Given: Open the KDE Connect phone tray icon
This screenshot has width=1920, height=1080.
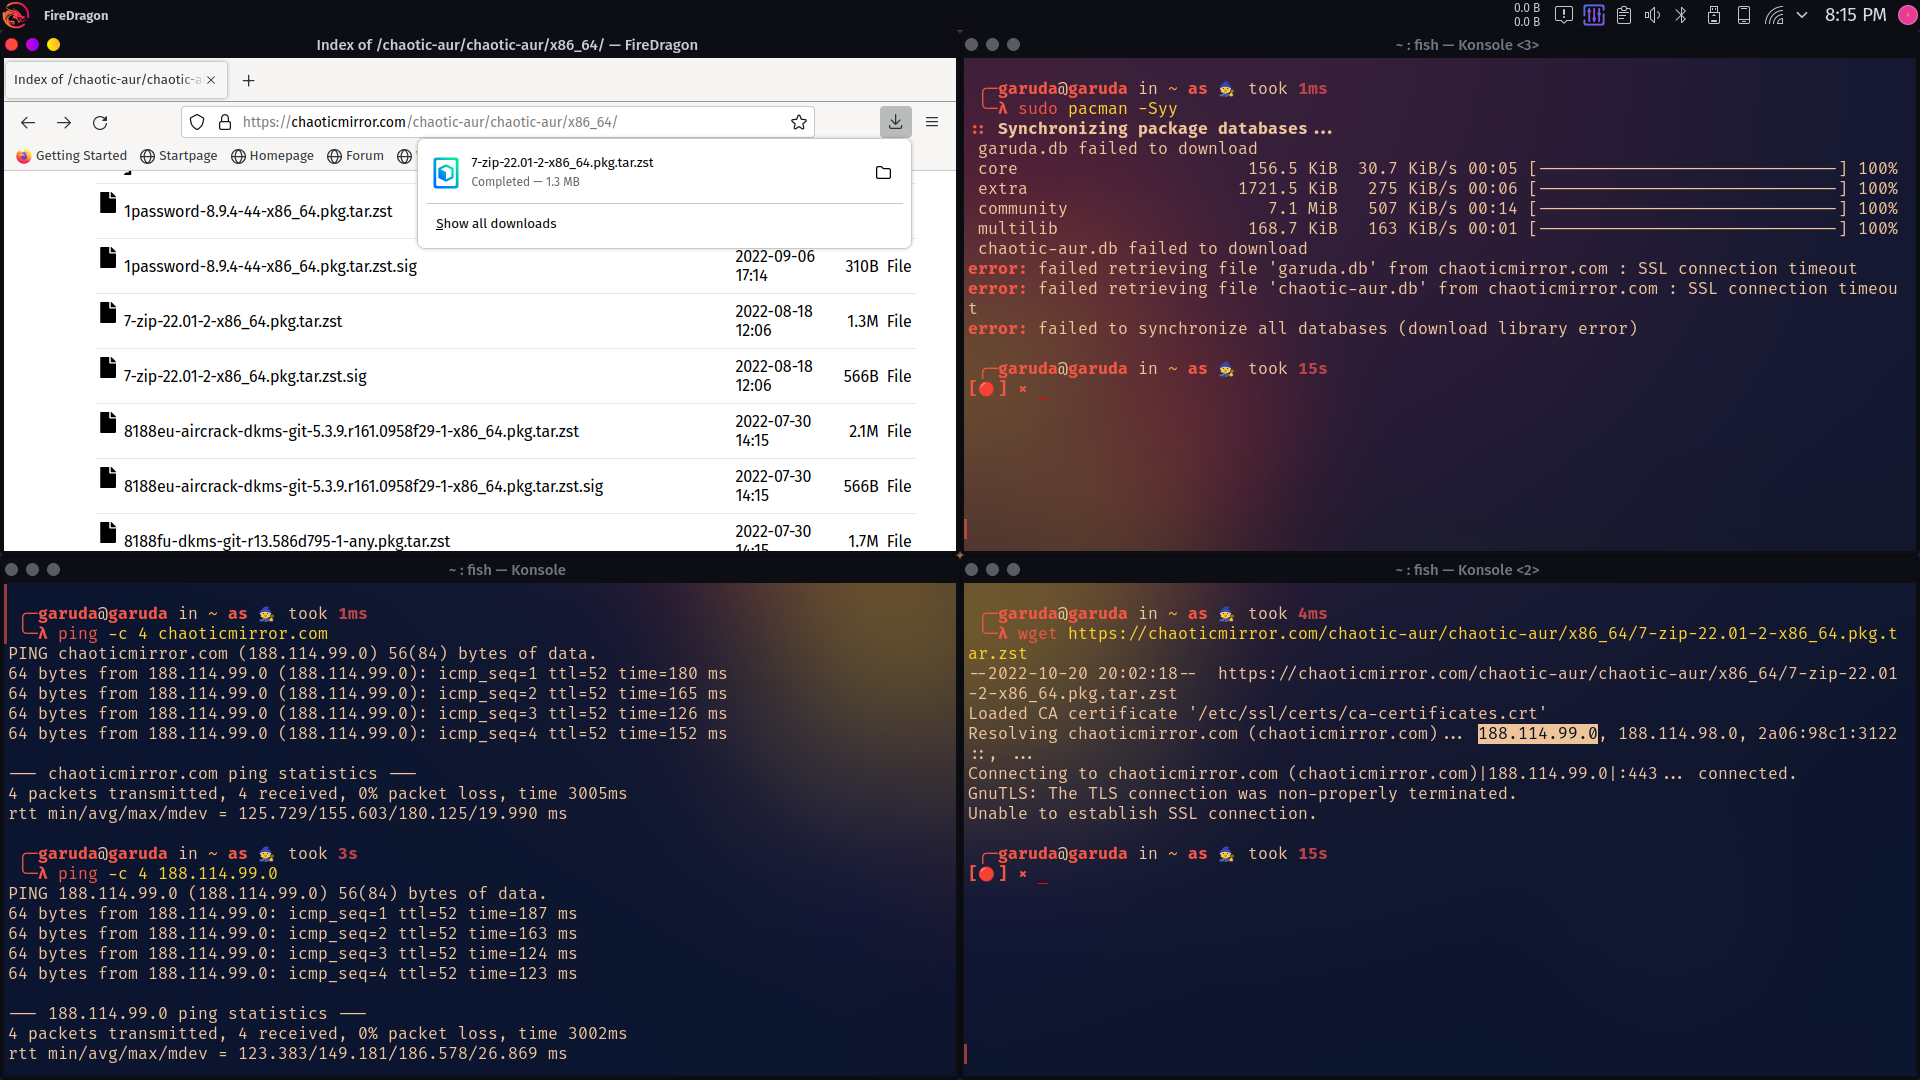Looking at the screenshot, I should [1744, 15].
